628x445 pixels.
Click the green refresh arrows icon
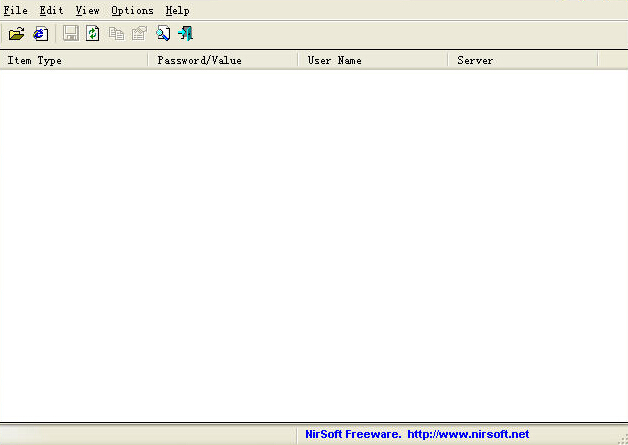pyautogui.click(x=93, y=33)
